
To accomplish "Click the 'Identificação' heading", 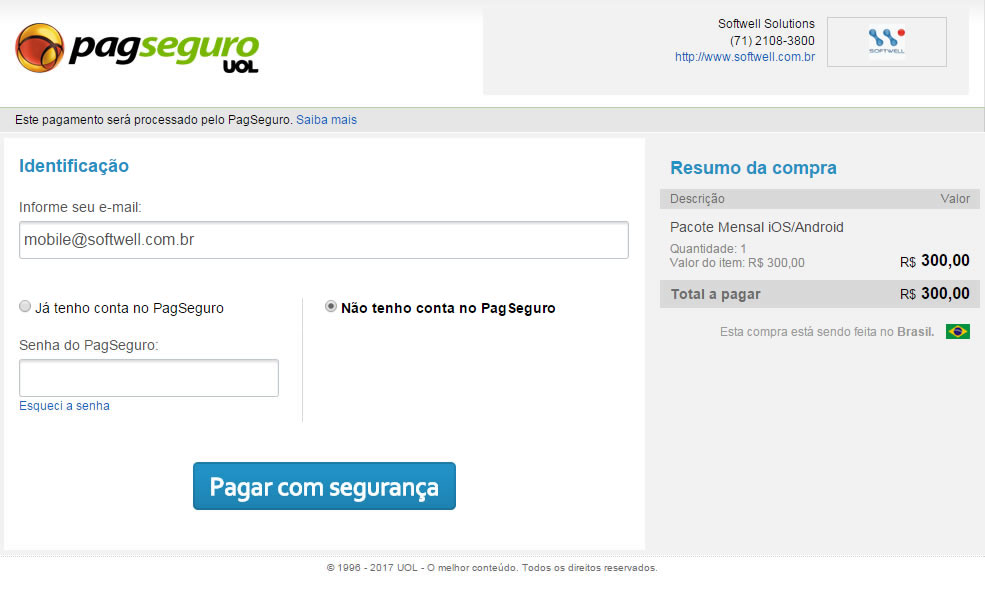I will pos(73,166).
